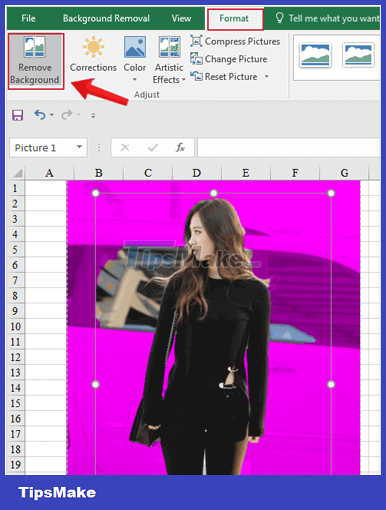Viewport: 386px width, 510px height.
Task: Select column E header
Action: coord(246,173)
